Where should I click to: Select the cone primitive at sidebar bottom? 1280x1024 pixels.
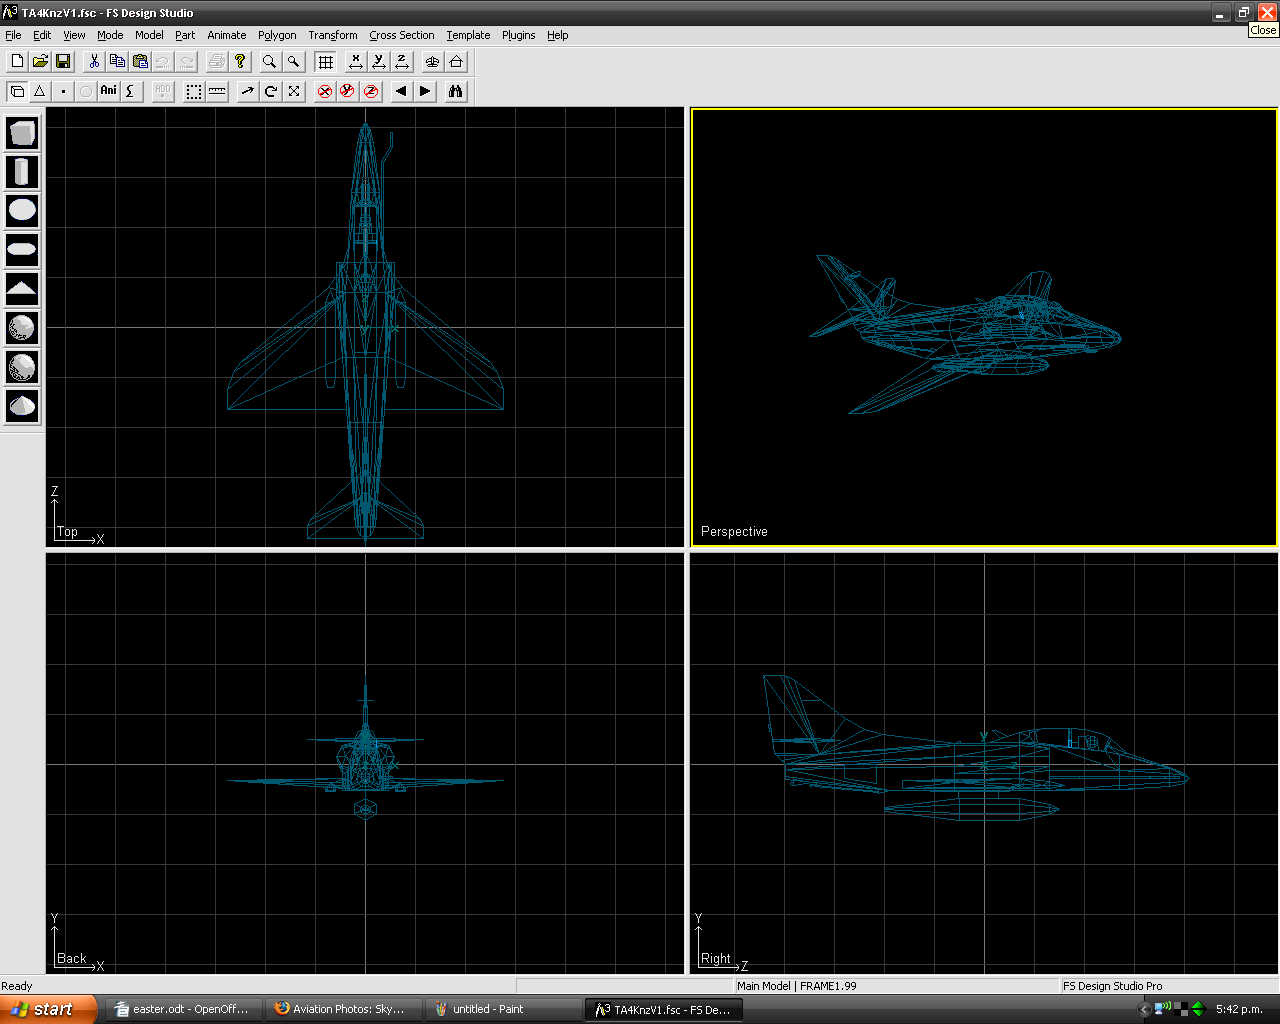[22, 406]
